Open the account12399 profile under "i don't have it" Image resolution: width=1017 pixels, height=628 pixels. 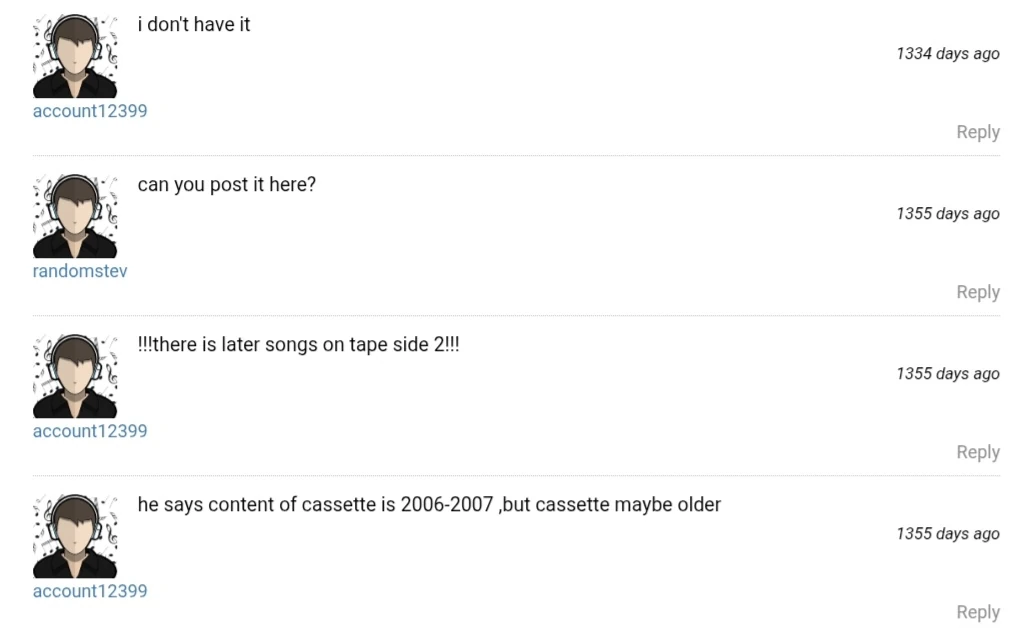pyautogui.click(x=90, y=111)
